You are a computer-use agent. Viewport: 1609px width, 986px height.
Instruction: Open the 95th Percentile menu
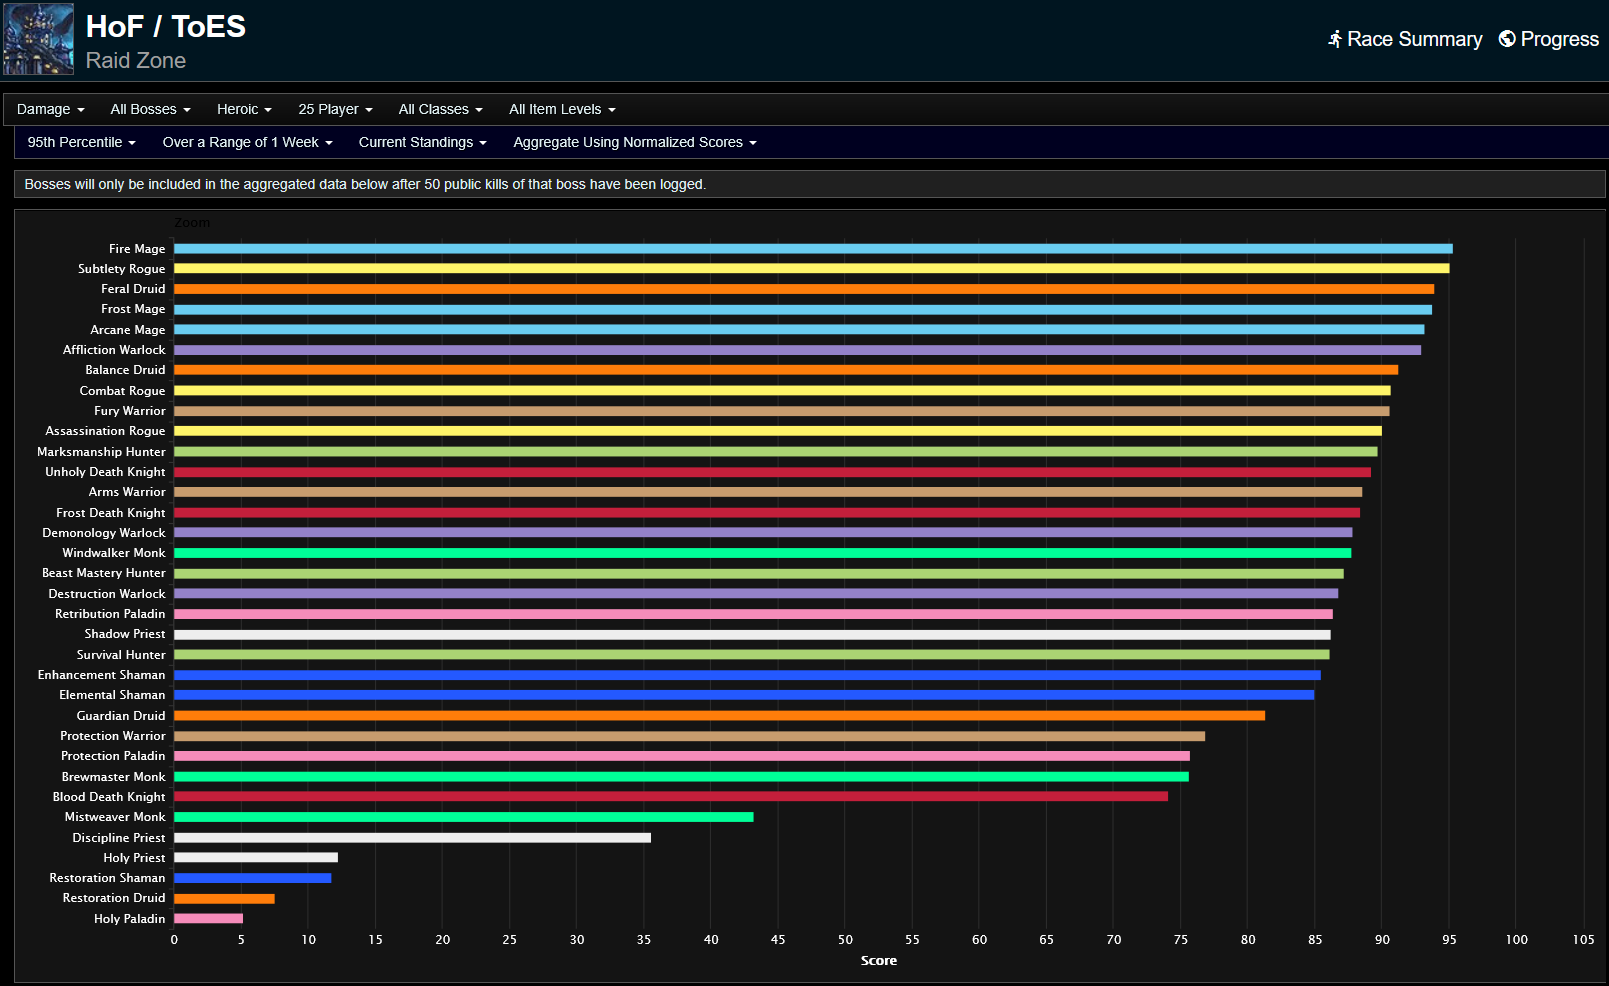point(81,142)
